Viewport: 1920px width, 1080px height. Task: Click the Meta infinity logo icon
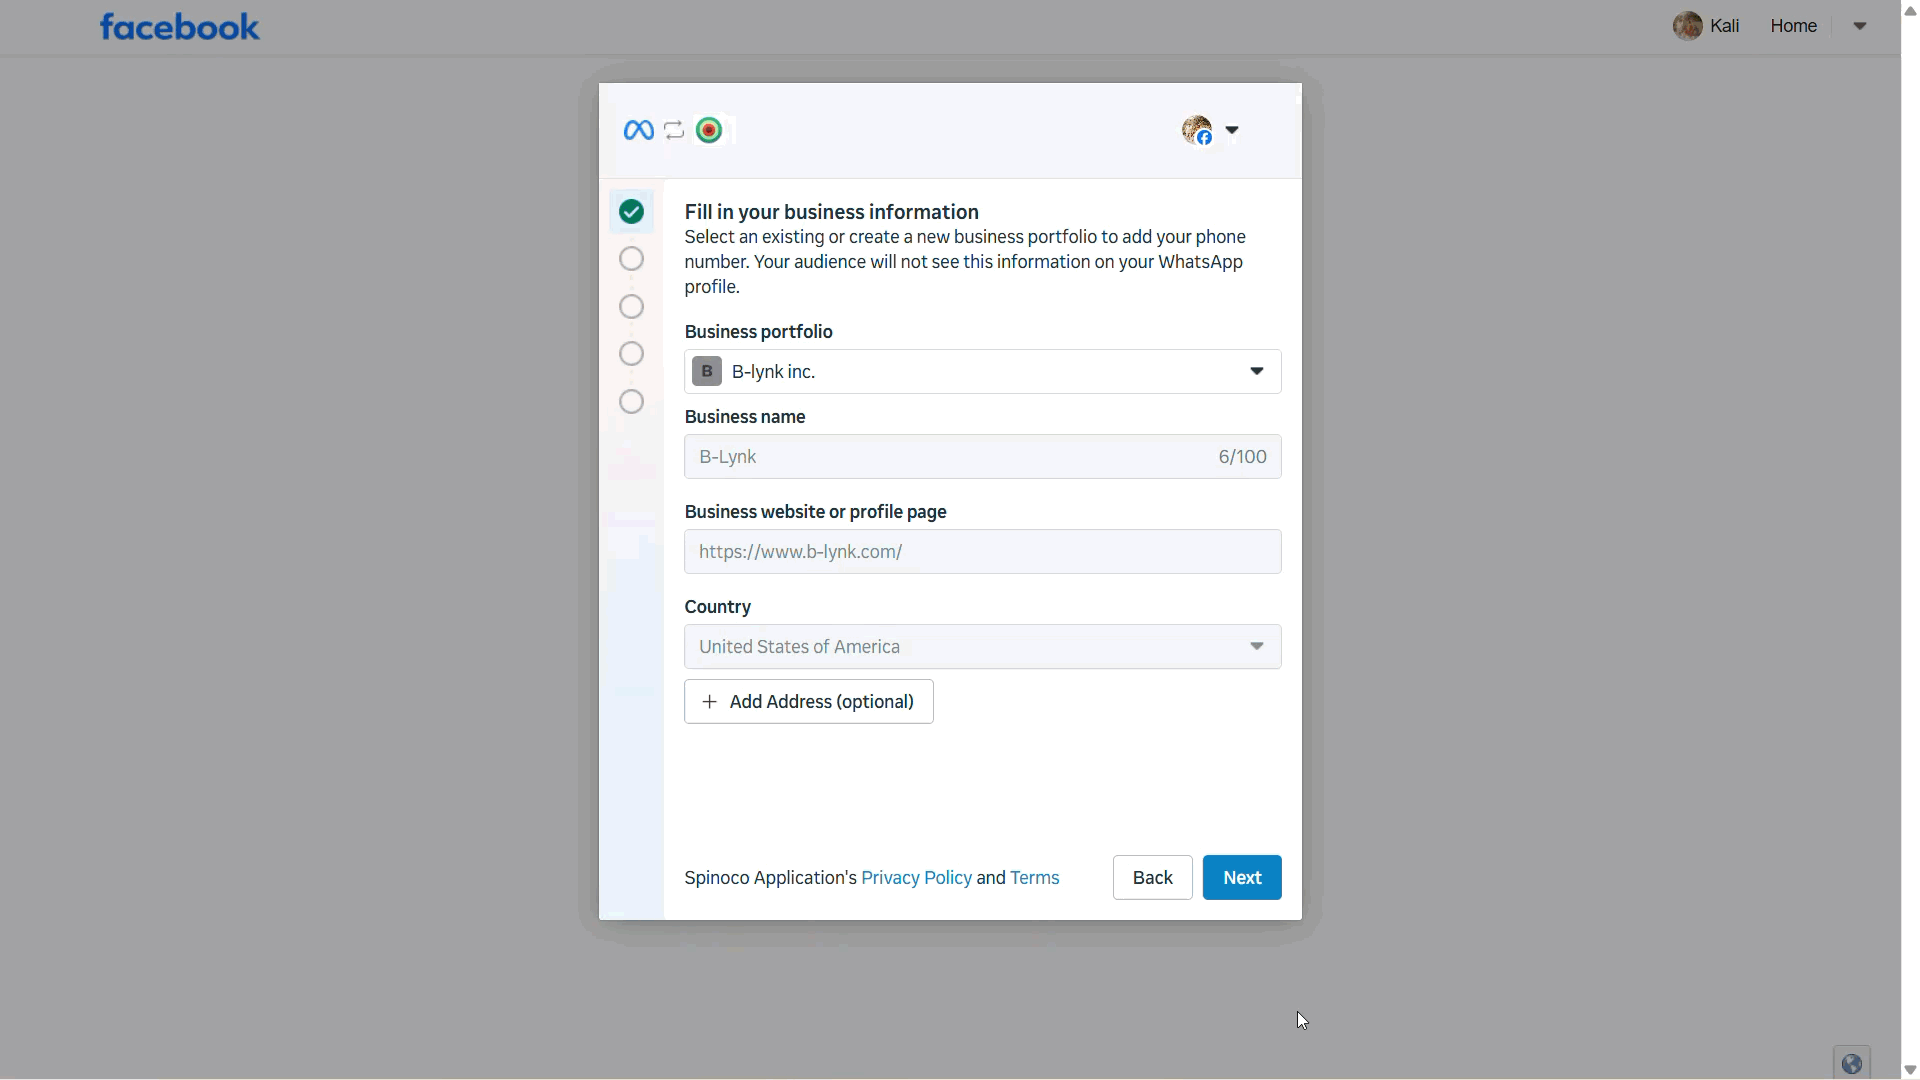pos(638,130)
